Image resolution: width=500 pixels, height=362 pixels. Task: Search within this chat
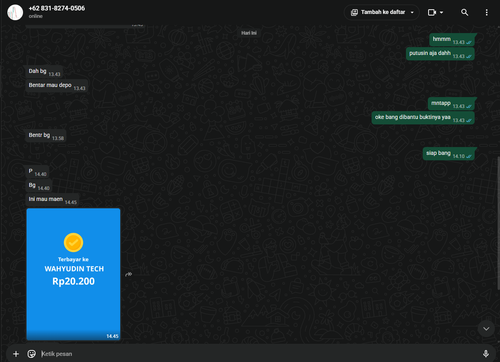(x=464, y=12)
